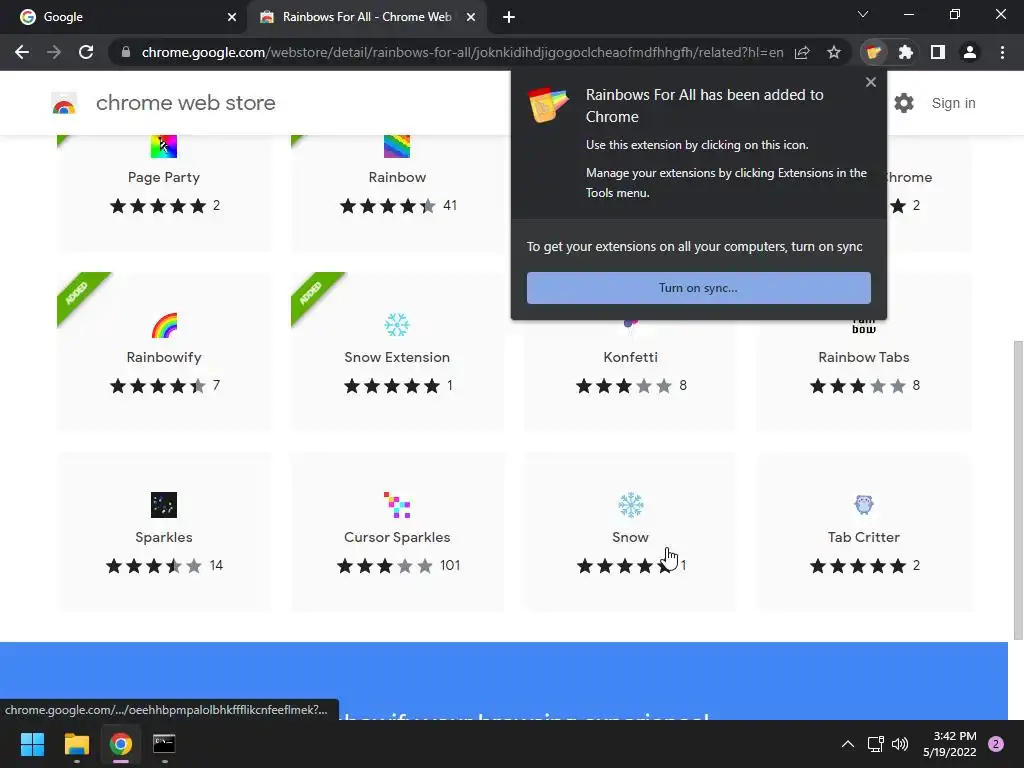The image size is (1024, 768).
Task: Open the notification center badge
Action: [996, 744]
